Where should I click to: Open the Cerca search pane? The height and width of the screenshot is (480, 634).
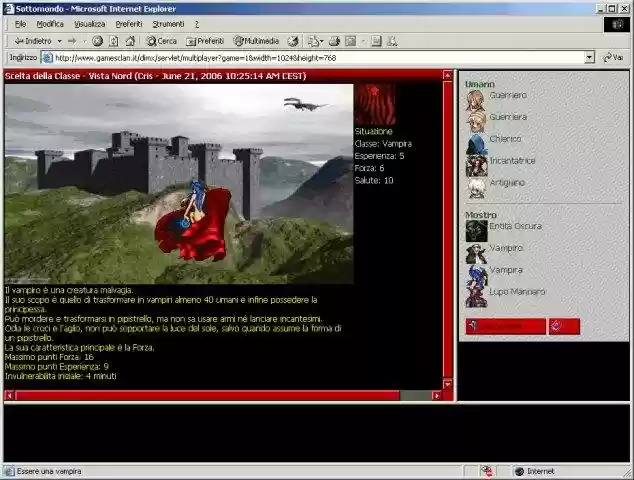(161, 41)
